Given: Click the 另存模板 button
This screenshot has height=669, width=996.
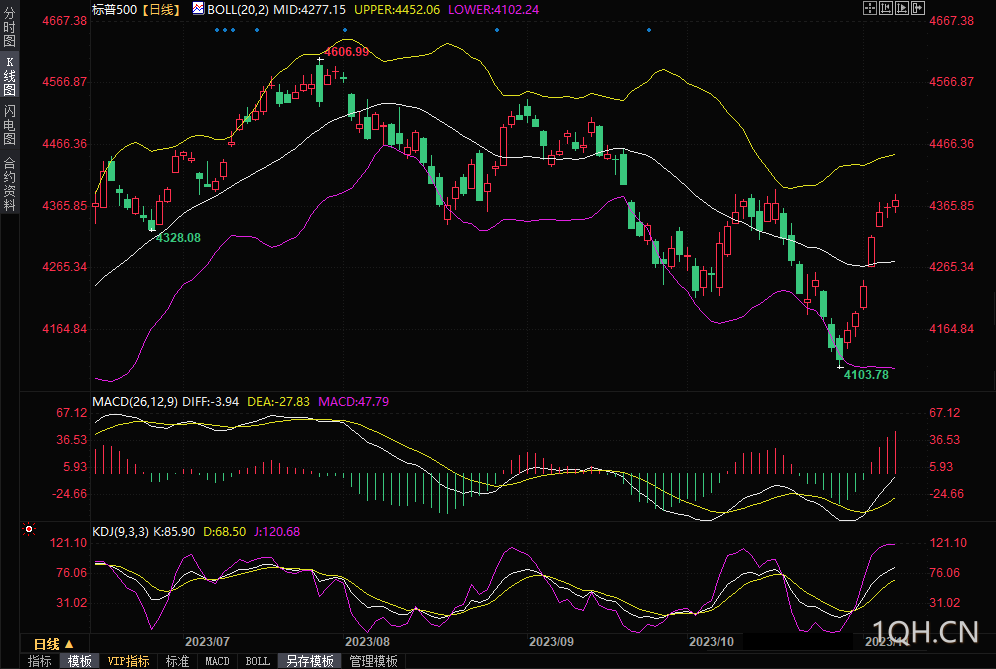Looking at the screenshot, I should 309,661.
